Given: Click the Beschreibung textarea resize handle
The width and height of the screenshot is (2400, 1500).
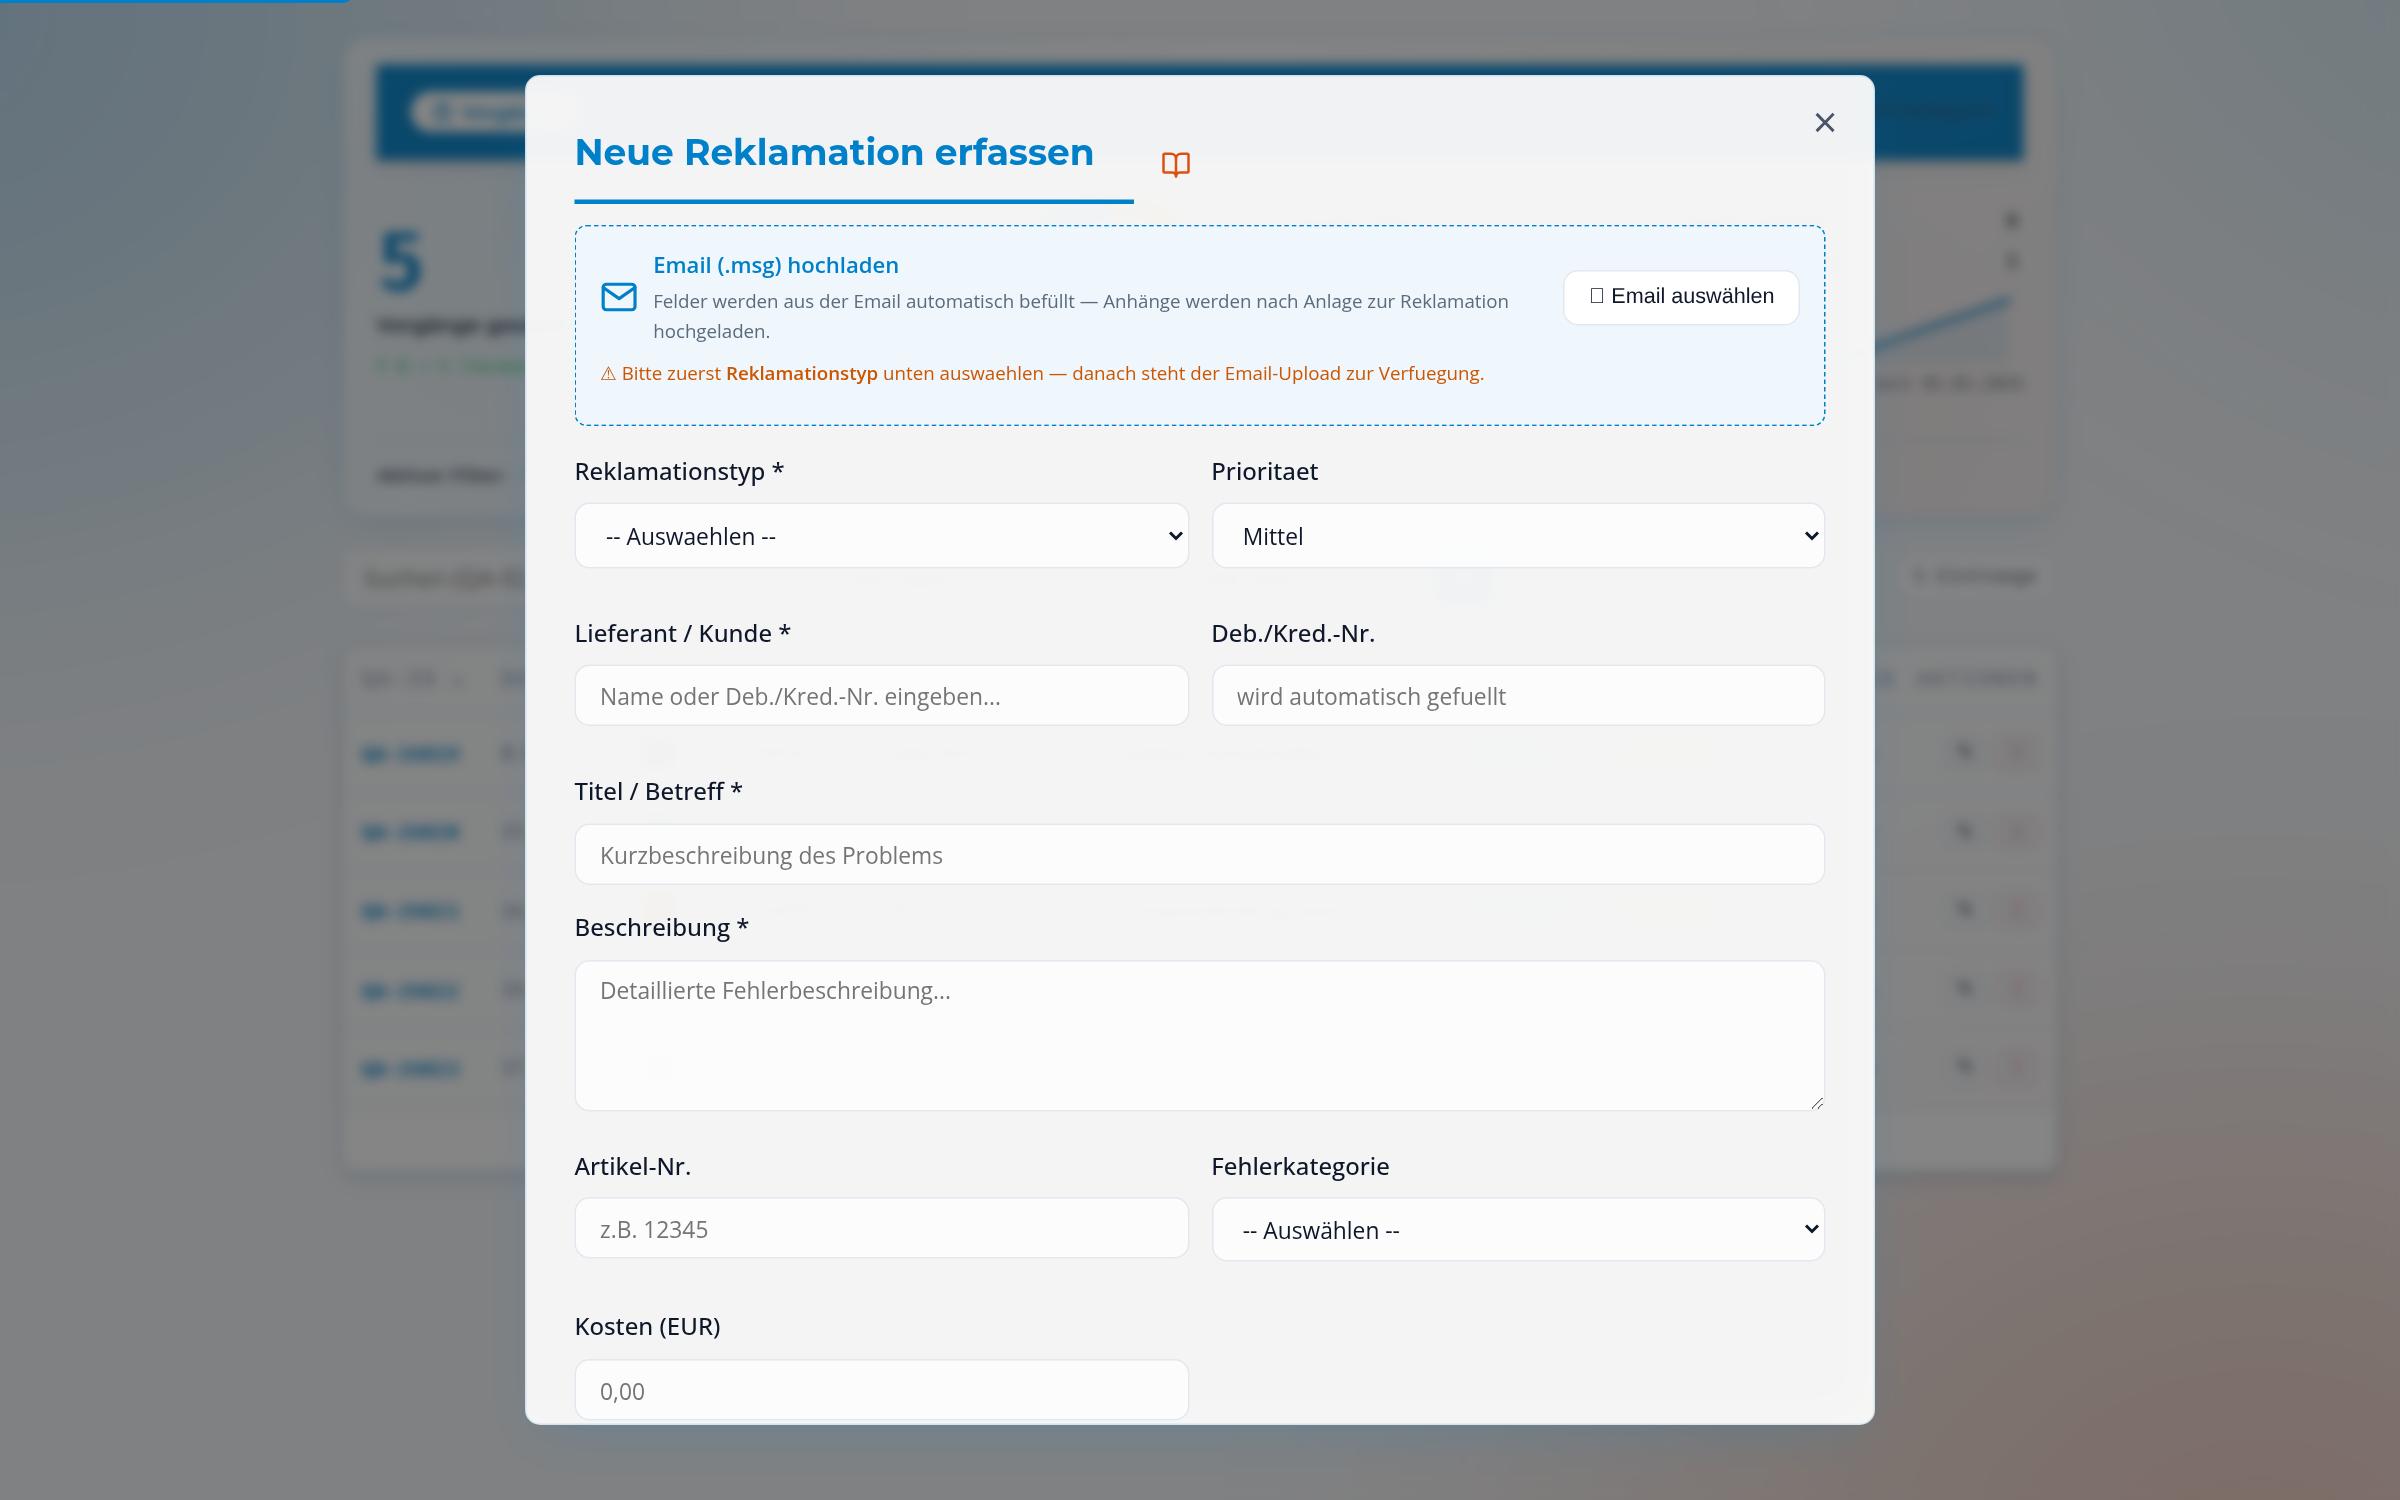Looking at the screenshot, I should click(x=1816, y=1102).
